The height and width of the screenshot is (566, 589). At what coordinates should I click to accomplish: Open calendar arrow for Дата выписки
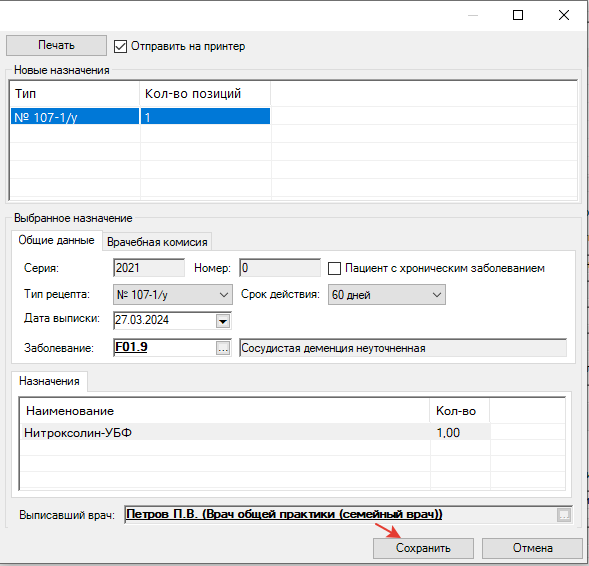(223, 321)
